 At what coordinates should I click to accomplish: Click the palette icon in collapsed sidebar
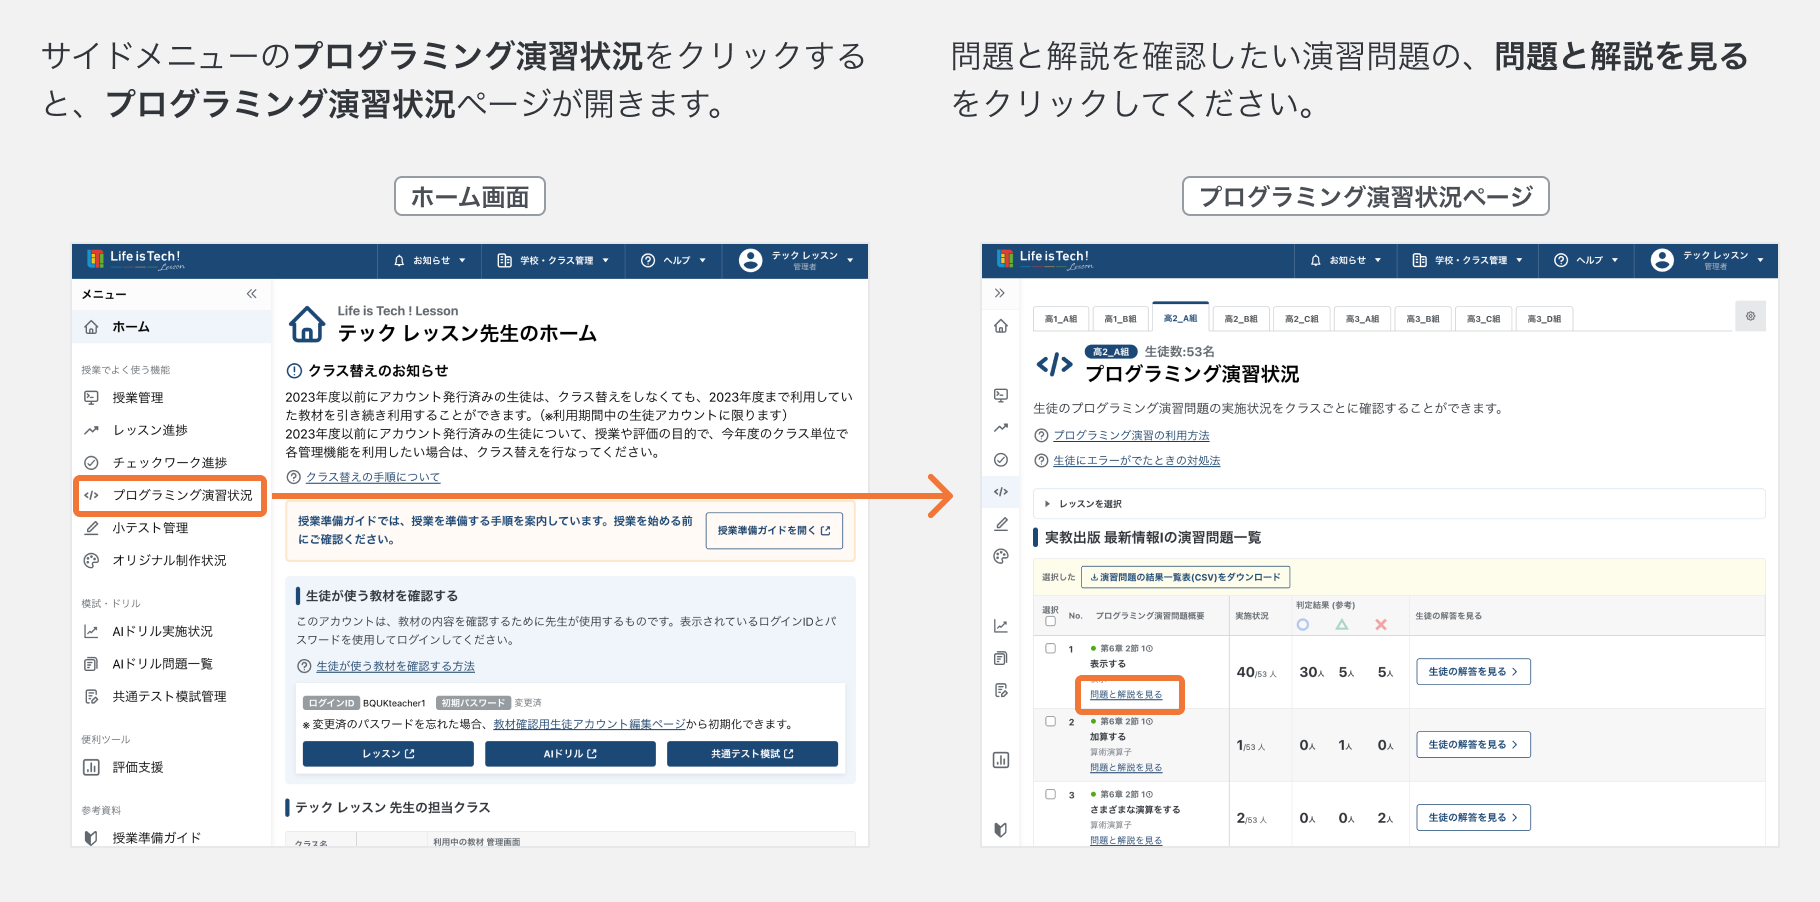tap(1001, 556)
